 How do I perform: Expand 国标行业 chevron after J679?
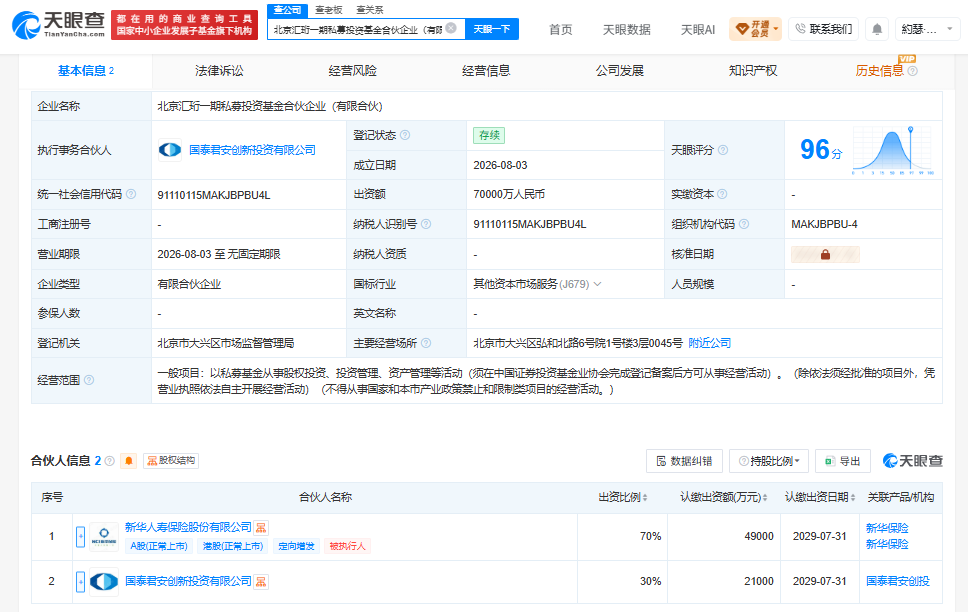point(597,284)
